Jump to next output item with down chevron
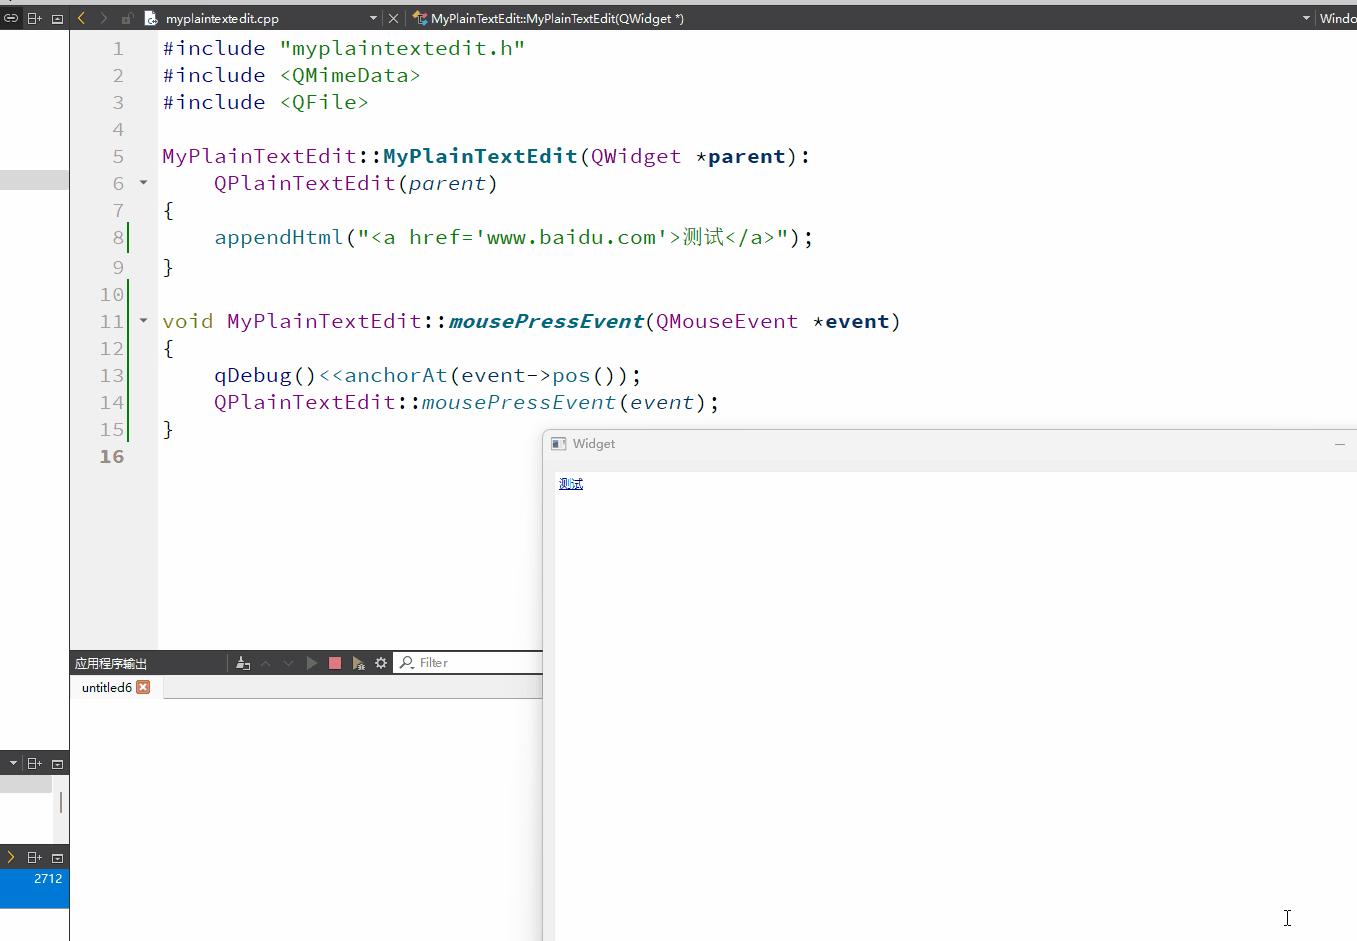Screen dimensions: 1357x941 (288, 662)
